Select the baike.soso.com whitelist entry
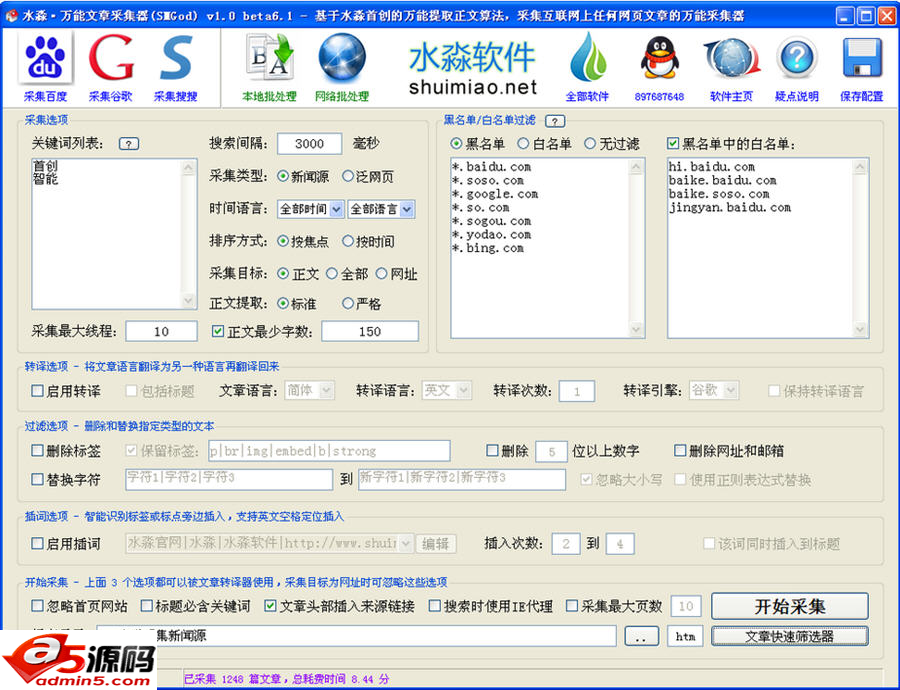 pos(719,194)
